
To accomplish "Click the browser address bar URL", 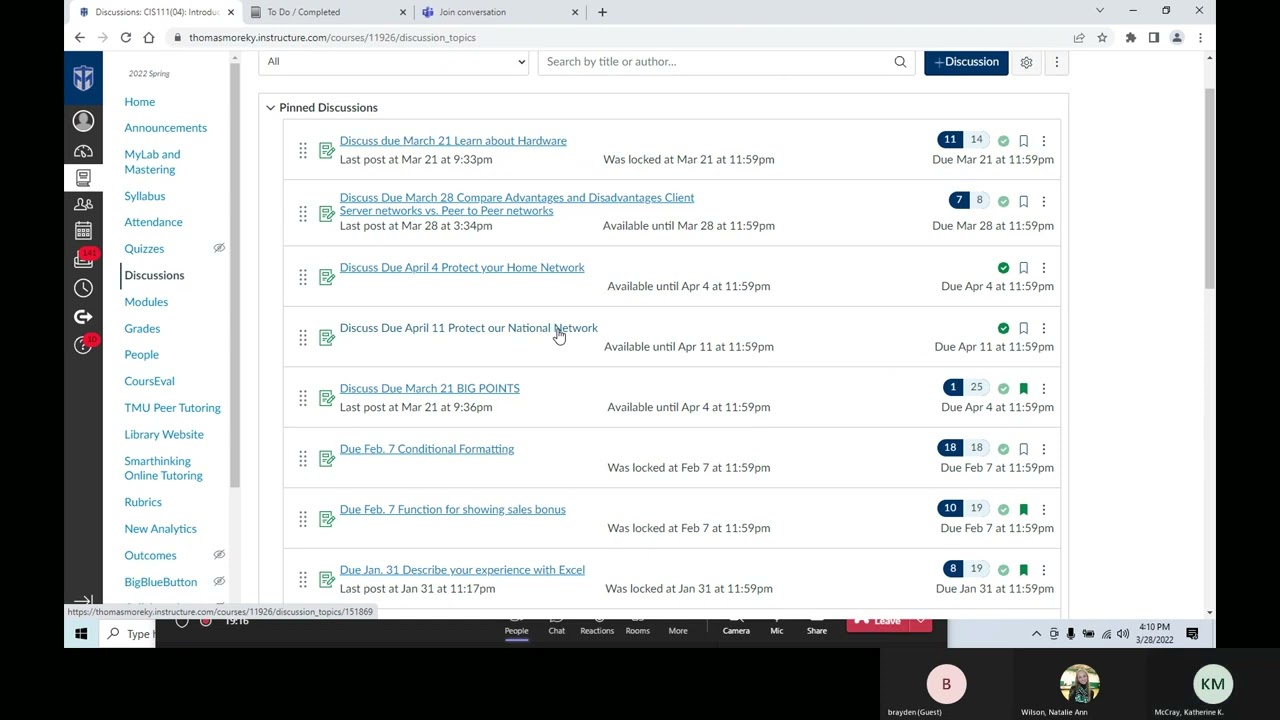I will [x=332, y=38].
